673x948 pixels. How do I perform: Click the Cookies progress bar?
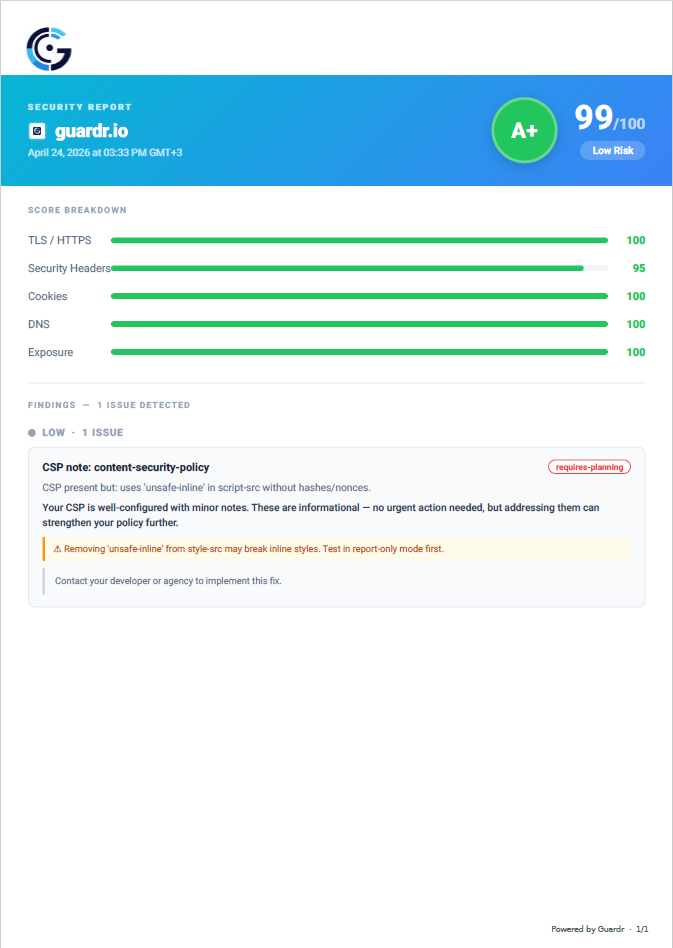359,296
